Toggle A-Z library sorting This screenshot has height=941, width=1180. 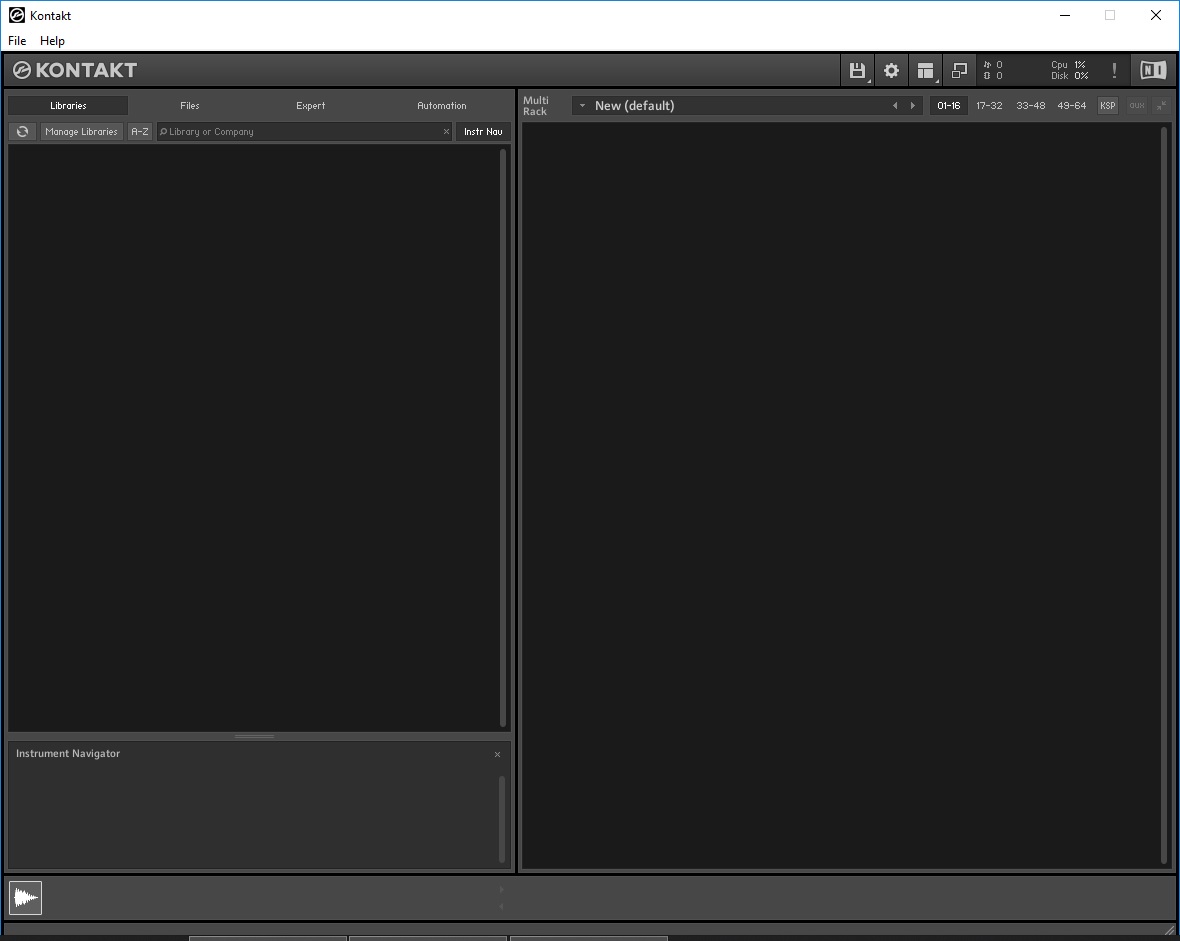tap(140, 132)
